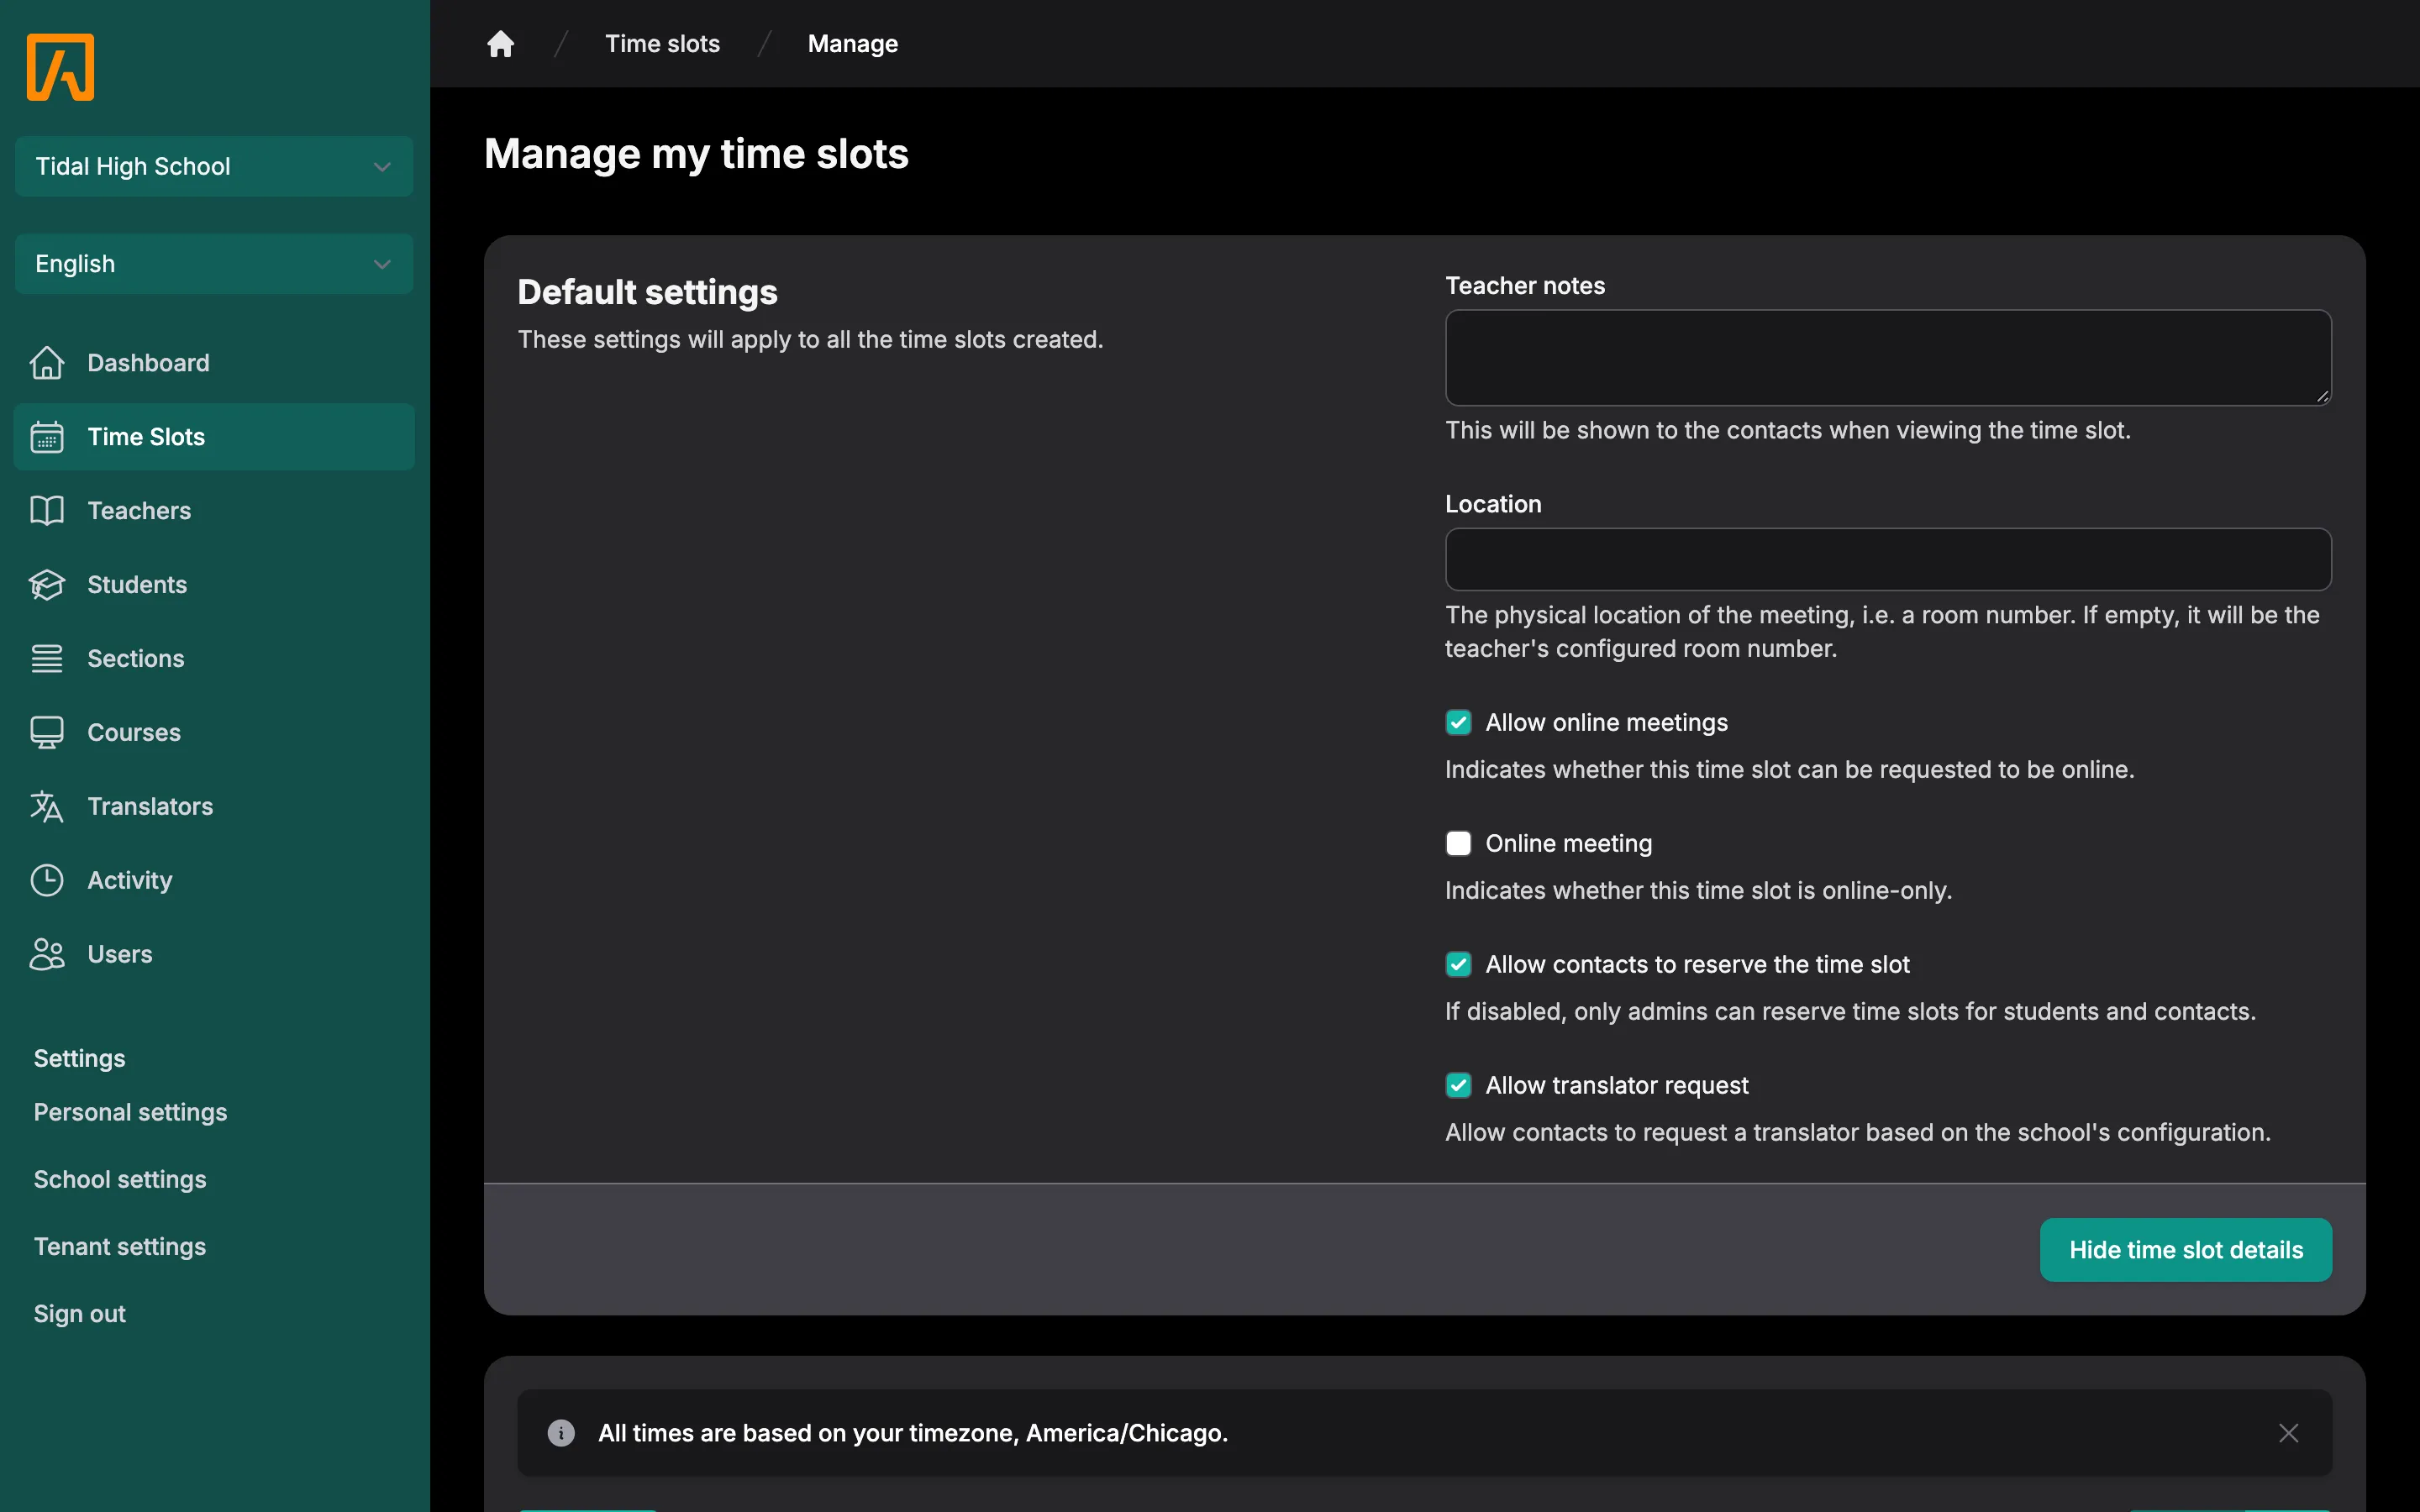This screenshot has width=2420, height=1512.
Task: Open the Sections menu item
Action: click(214, 659)
